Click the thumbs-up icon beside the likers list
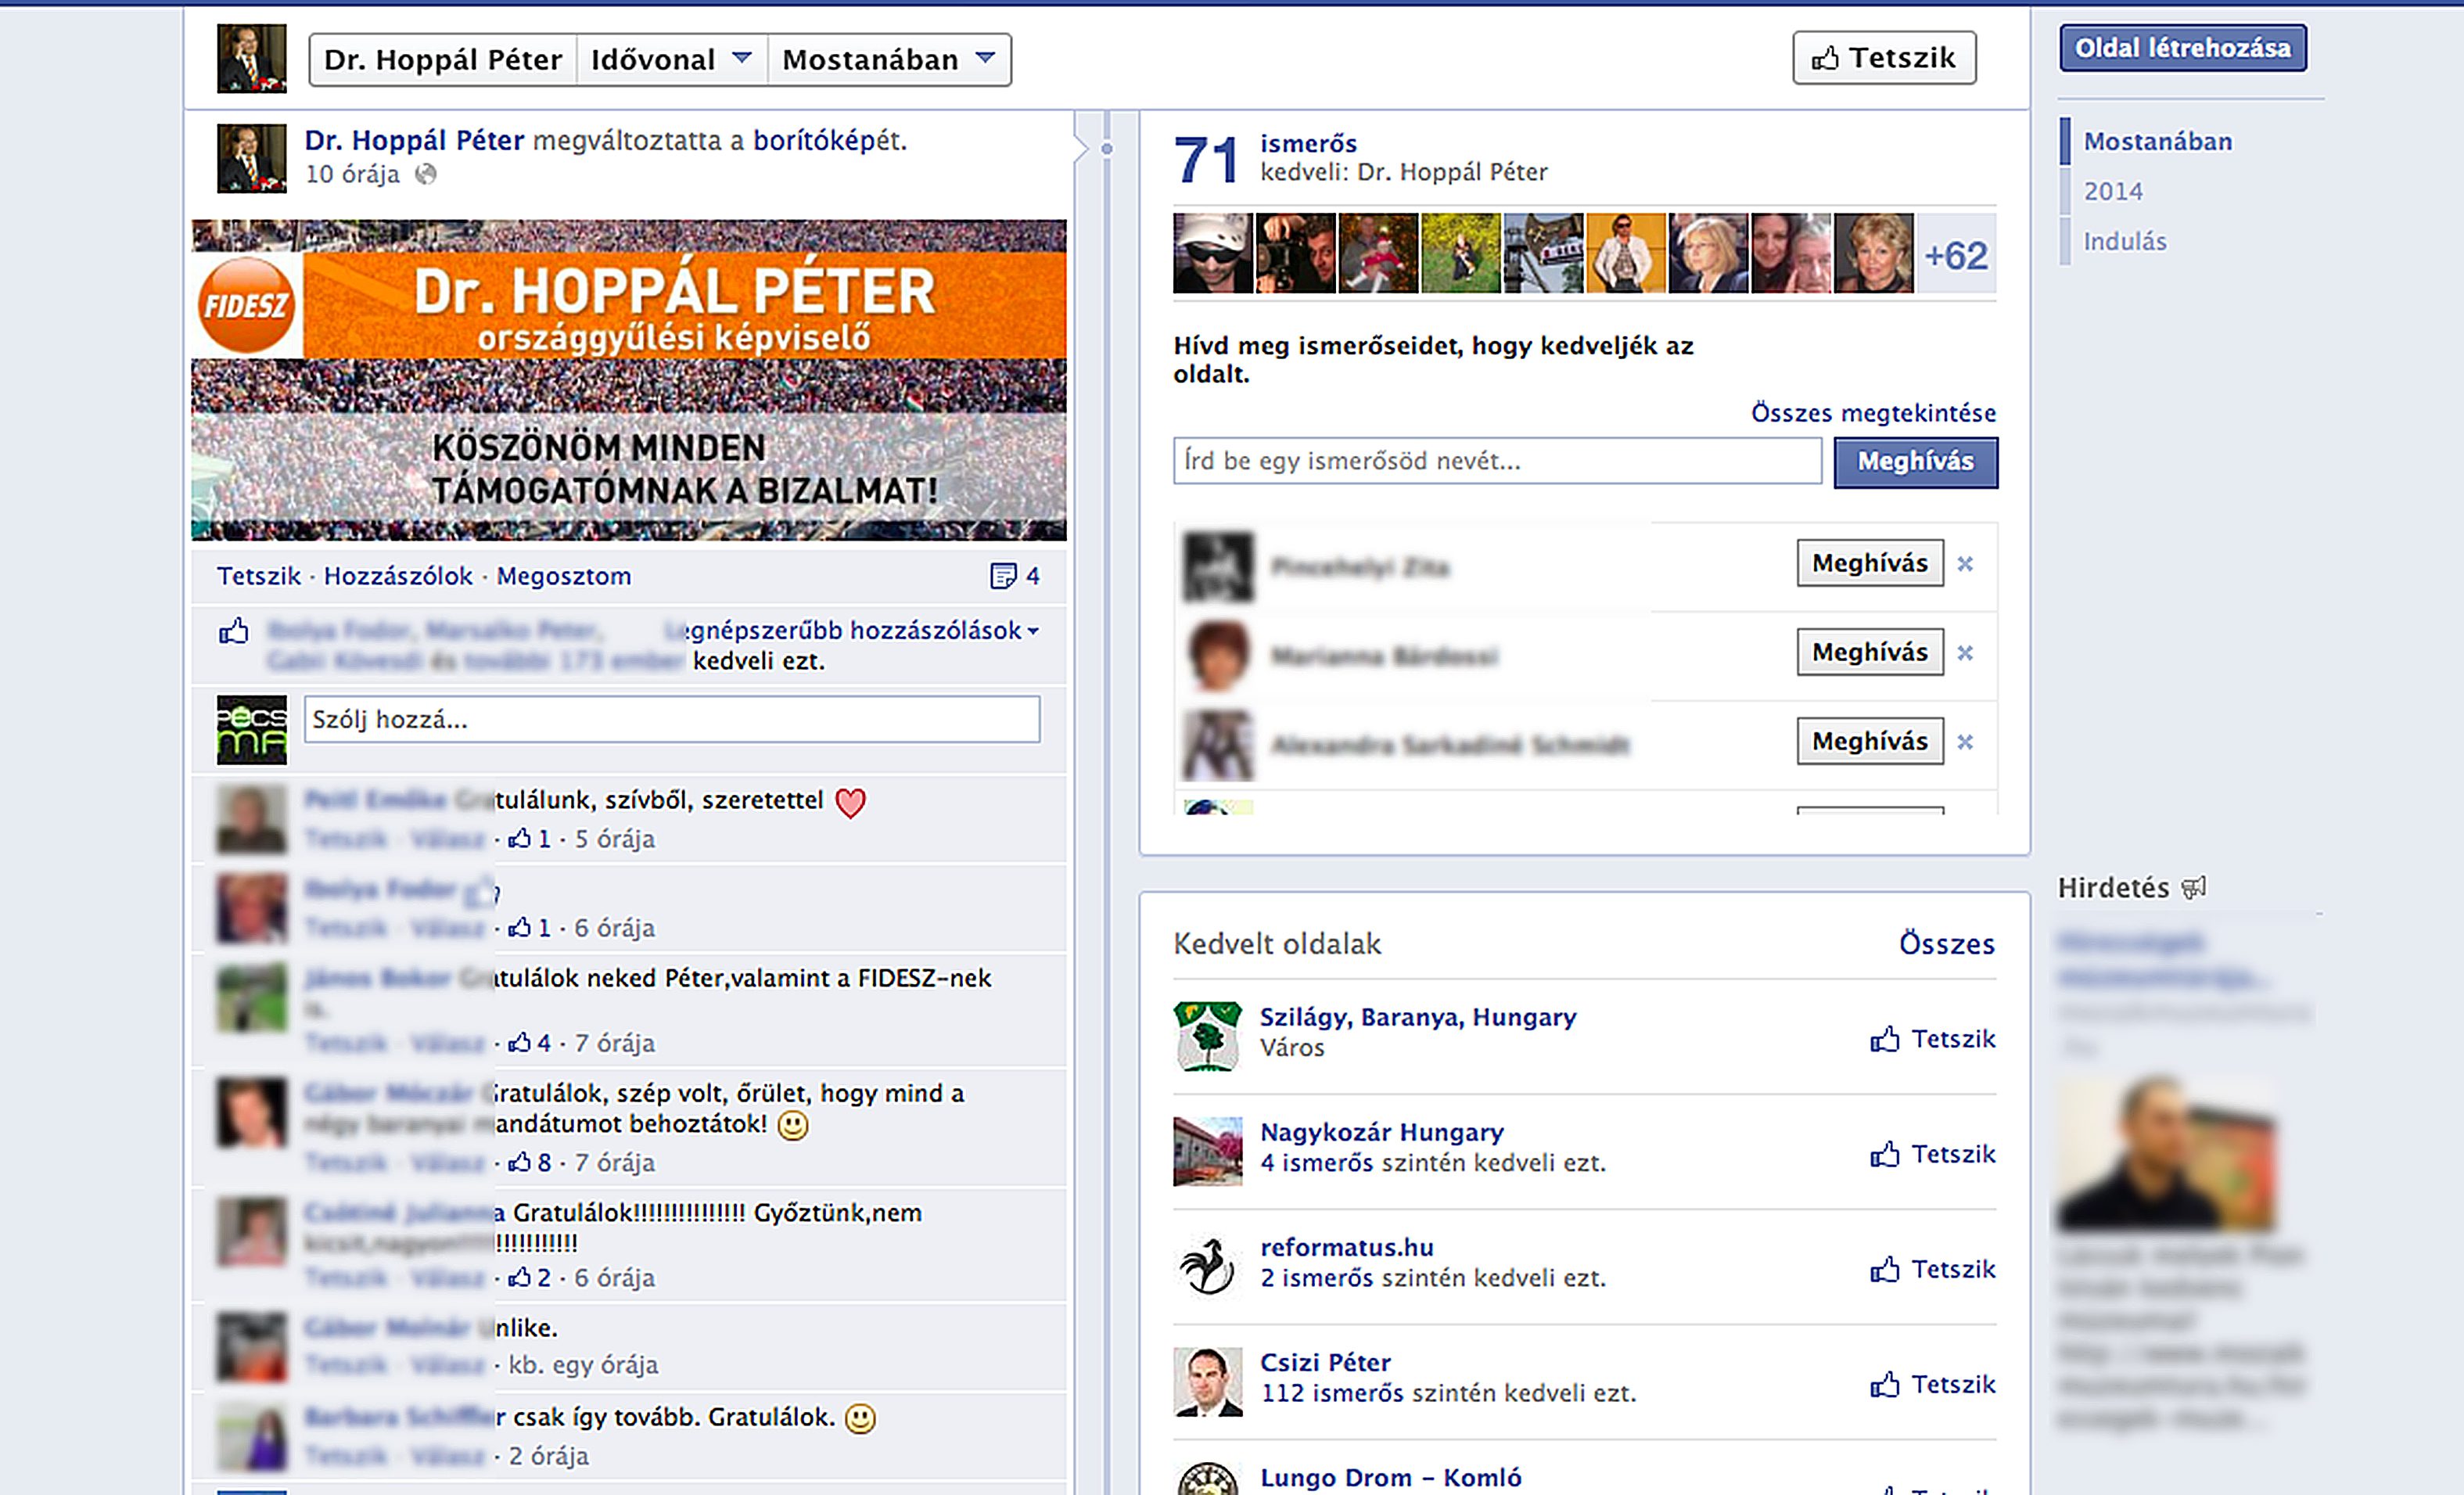 point(233,631)
